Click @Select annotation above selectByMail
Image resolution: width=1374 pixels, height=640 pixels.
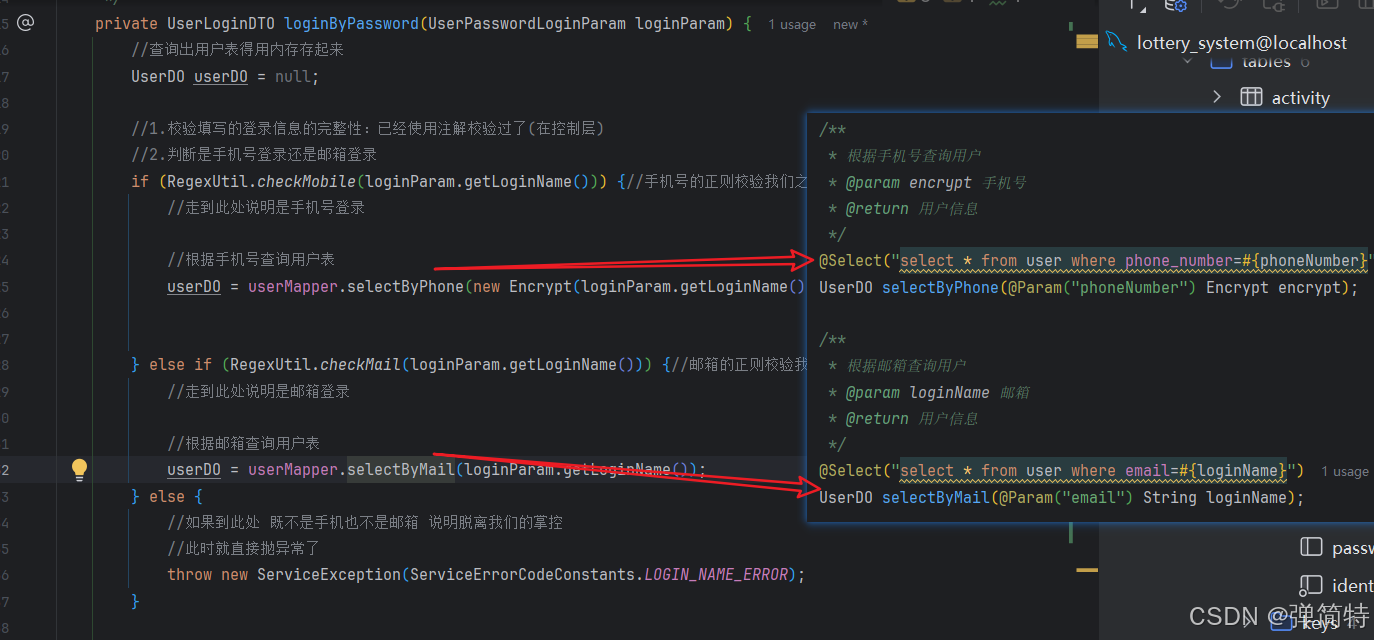point(850,471)
